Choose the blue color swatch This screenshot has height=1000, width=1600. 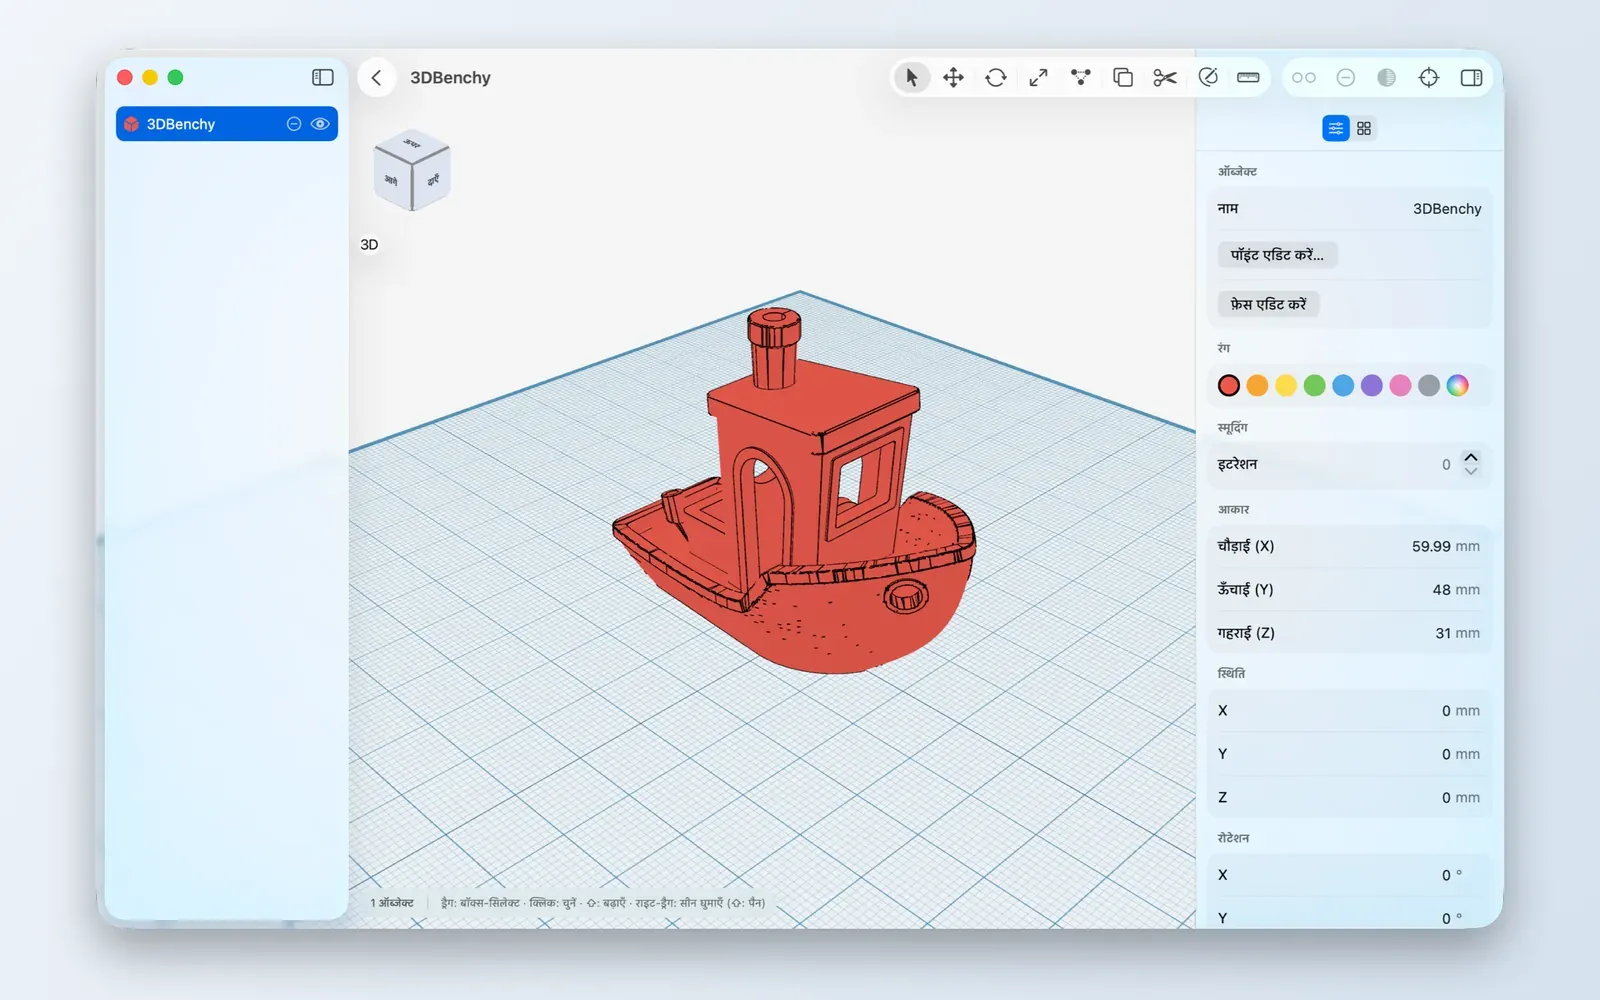tap(1343, 385)
